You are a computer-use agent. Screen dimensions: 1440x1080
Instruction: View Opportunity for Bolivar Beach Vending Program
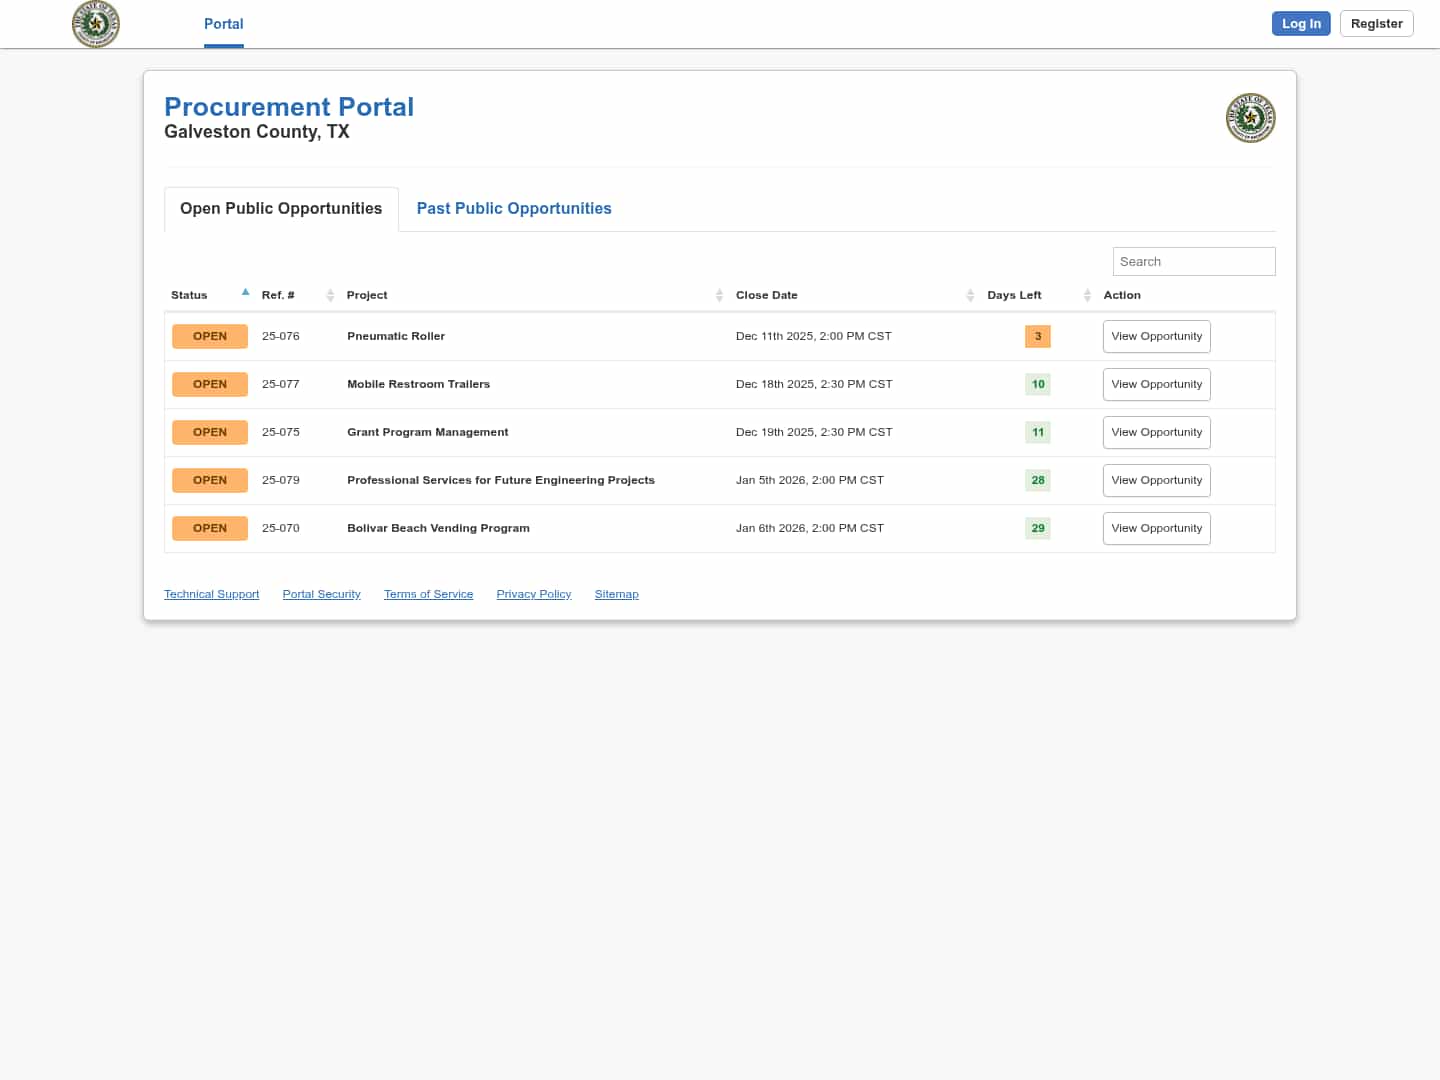pos(1156,528)
